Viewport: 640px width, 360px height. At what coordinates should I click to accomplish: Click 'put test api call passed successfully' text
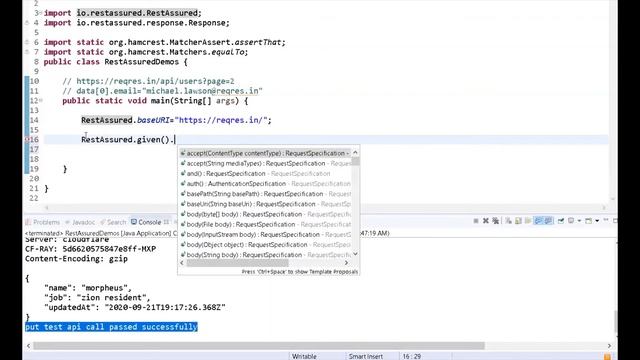111,327
